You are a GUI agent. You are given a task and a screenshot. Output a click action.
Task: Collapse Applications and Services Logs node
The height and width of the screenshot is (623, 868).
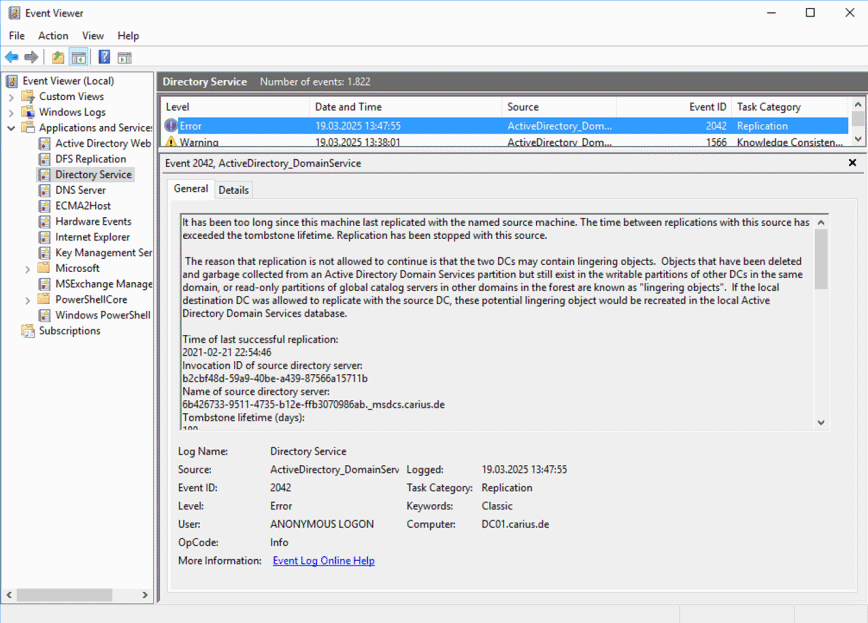pyautogui.click(x=11, y=128)
